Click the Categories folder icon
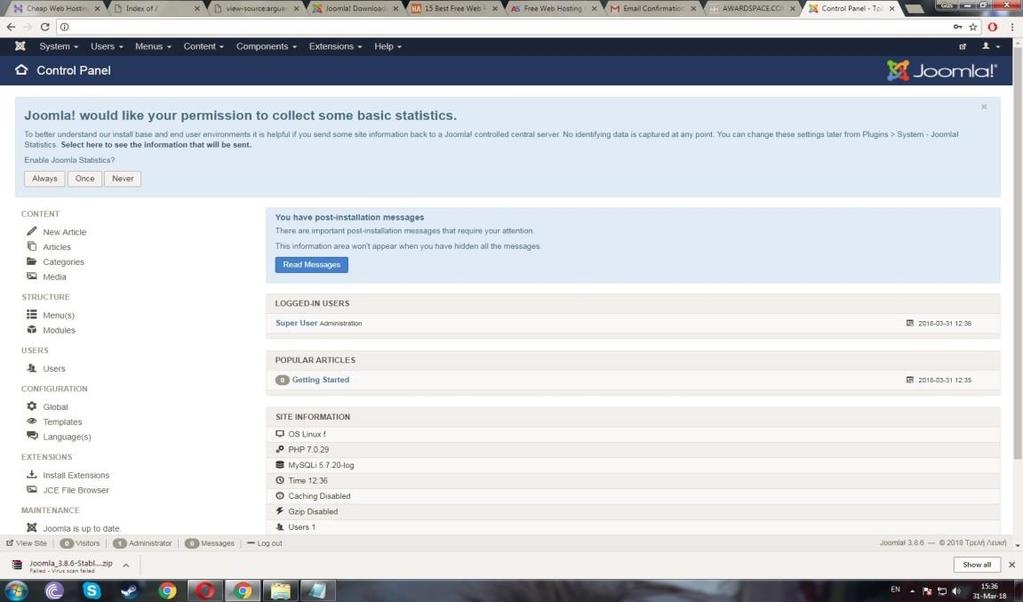1023x602 pixels. (31, 261)
